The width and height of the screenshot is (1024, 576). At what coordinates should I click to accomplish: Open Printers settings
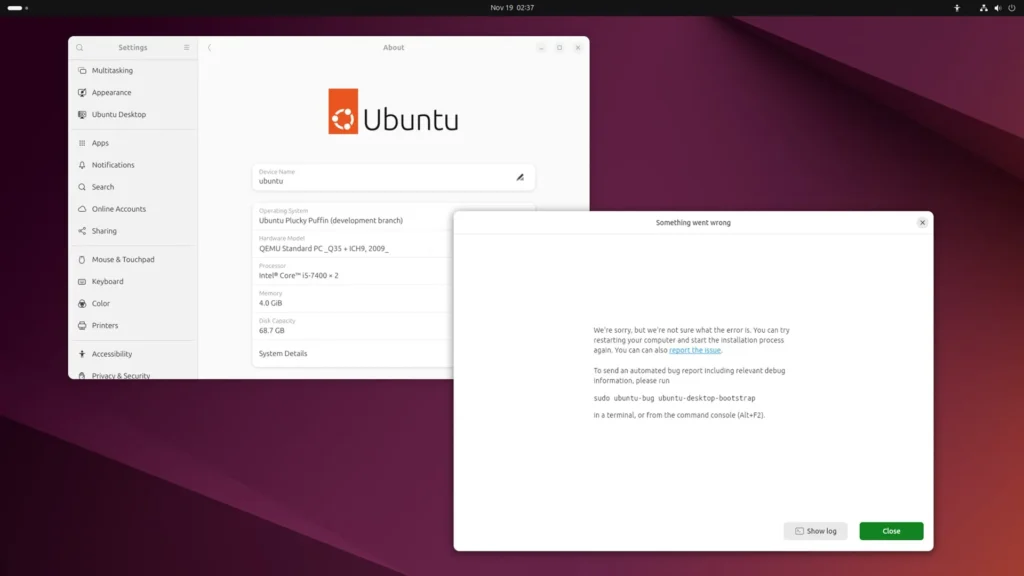pyautogui.click(x=105, y=326)
